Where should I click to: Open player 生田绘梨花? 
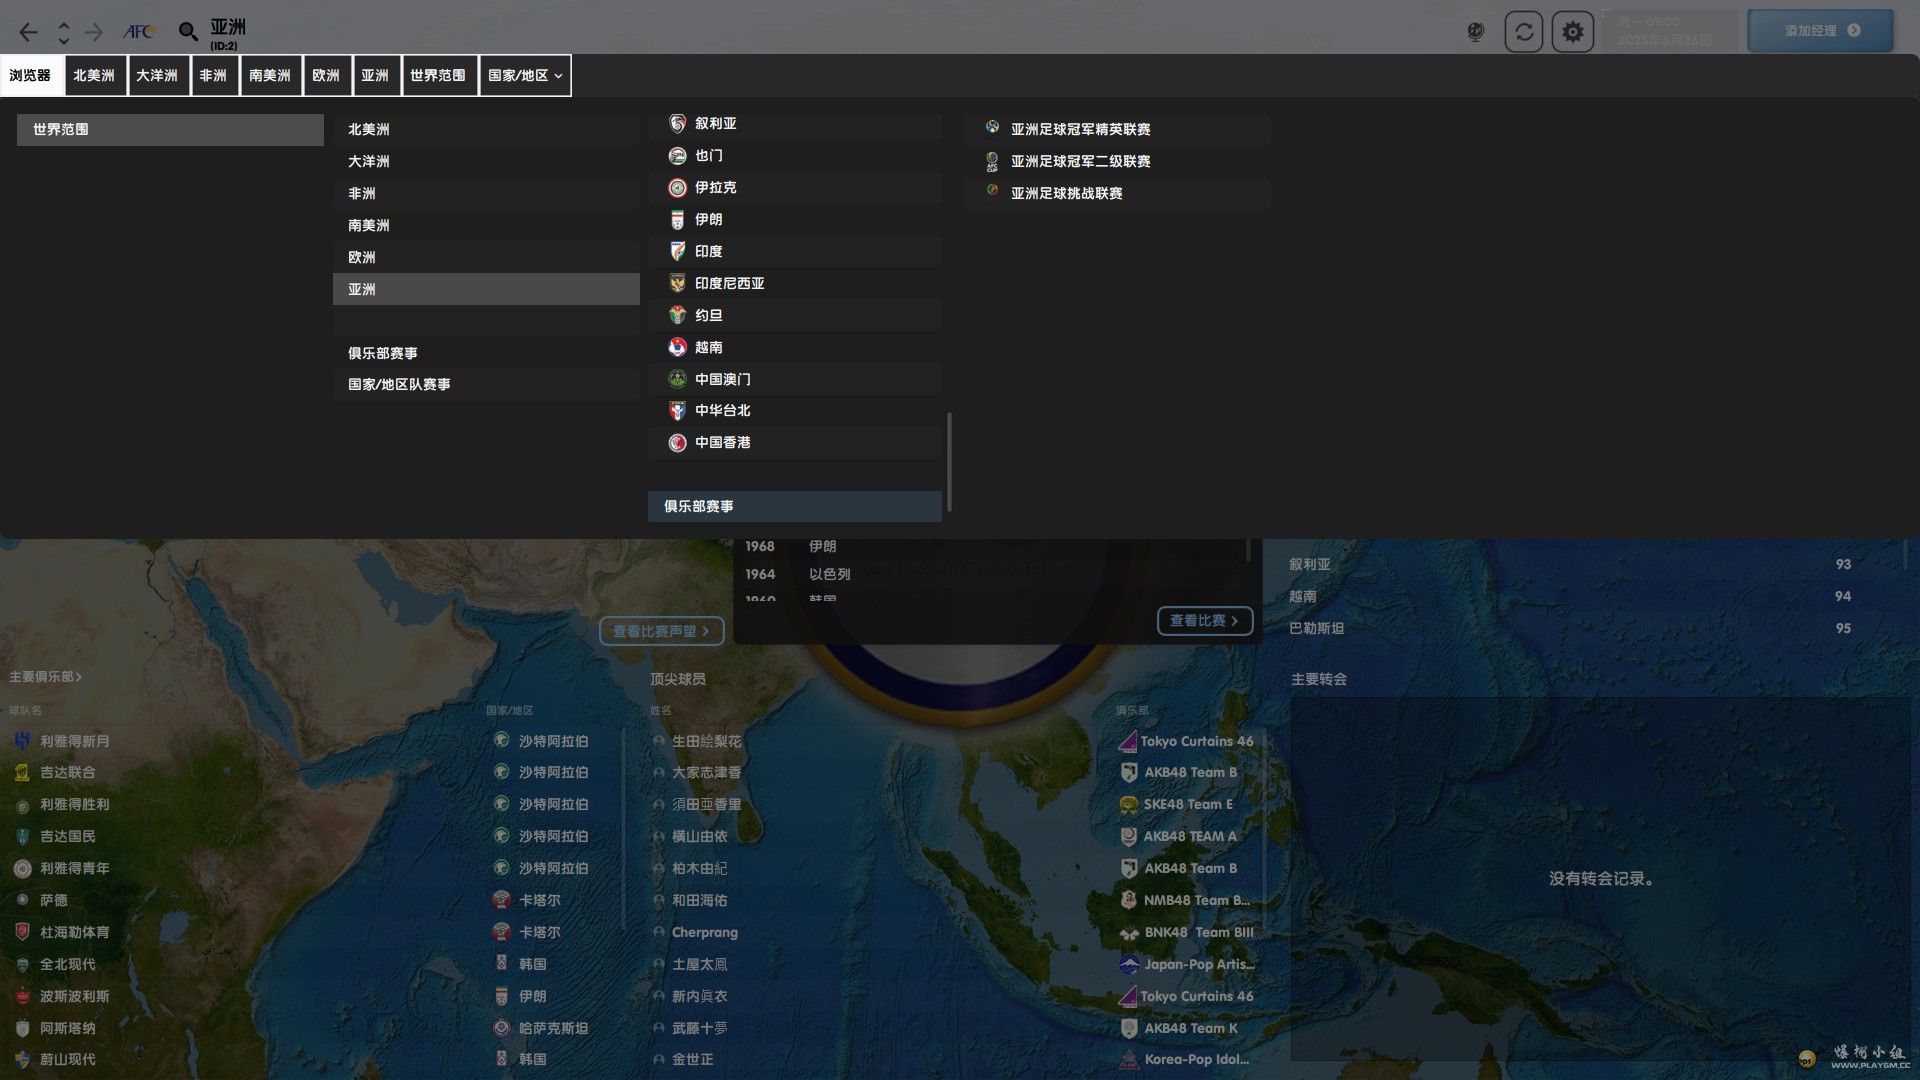click(707, 741)
